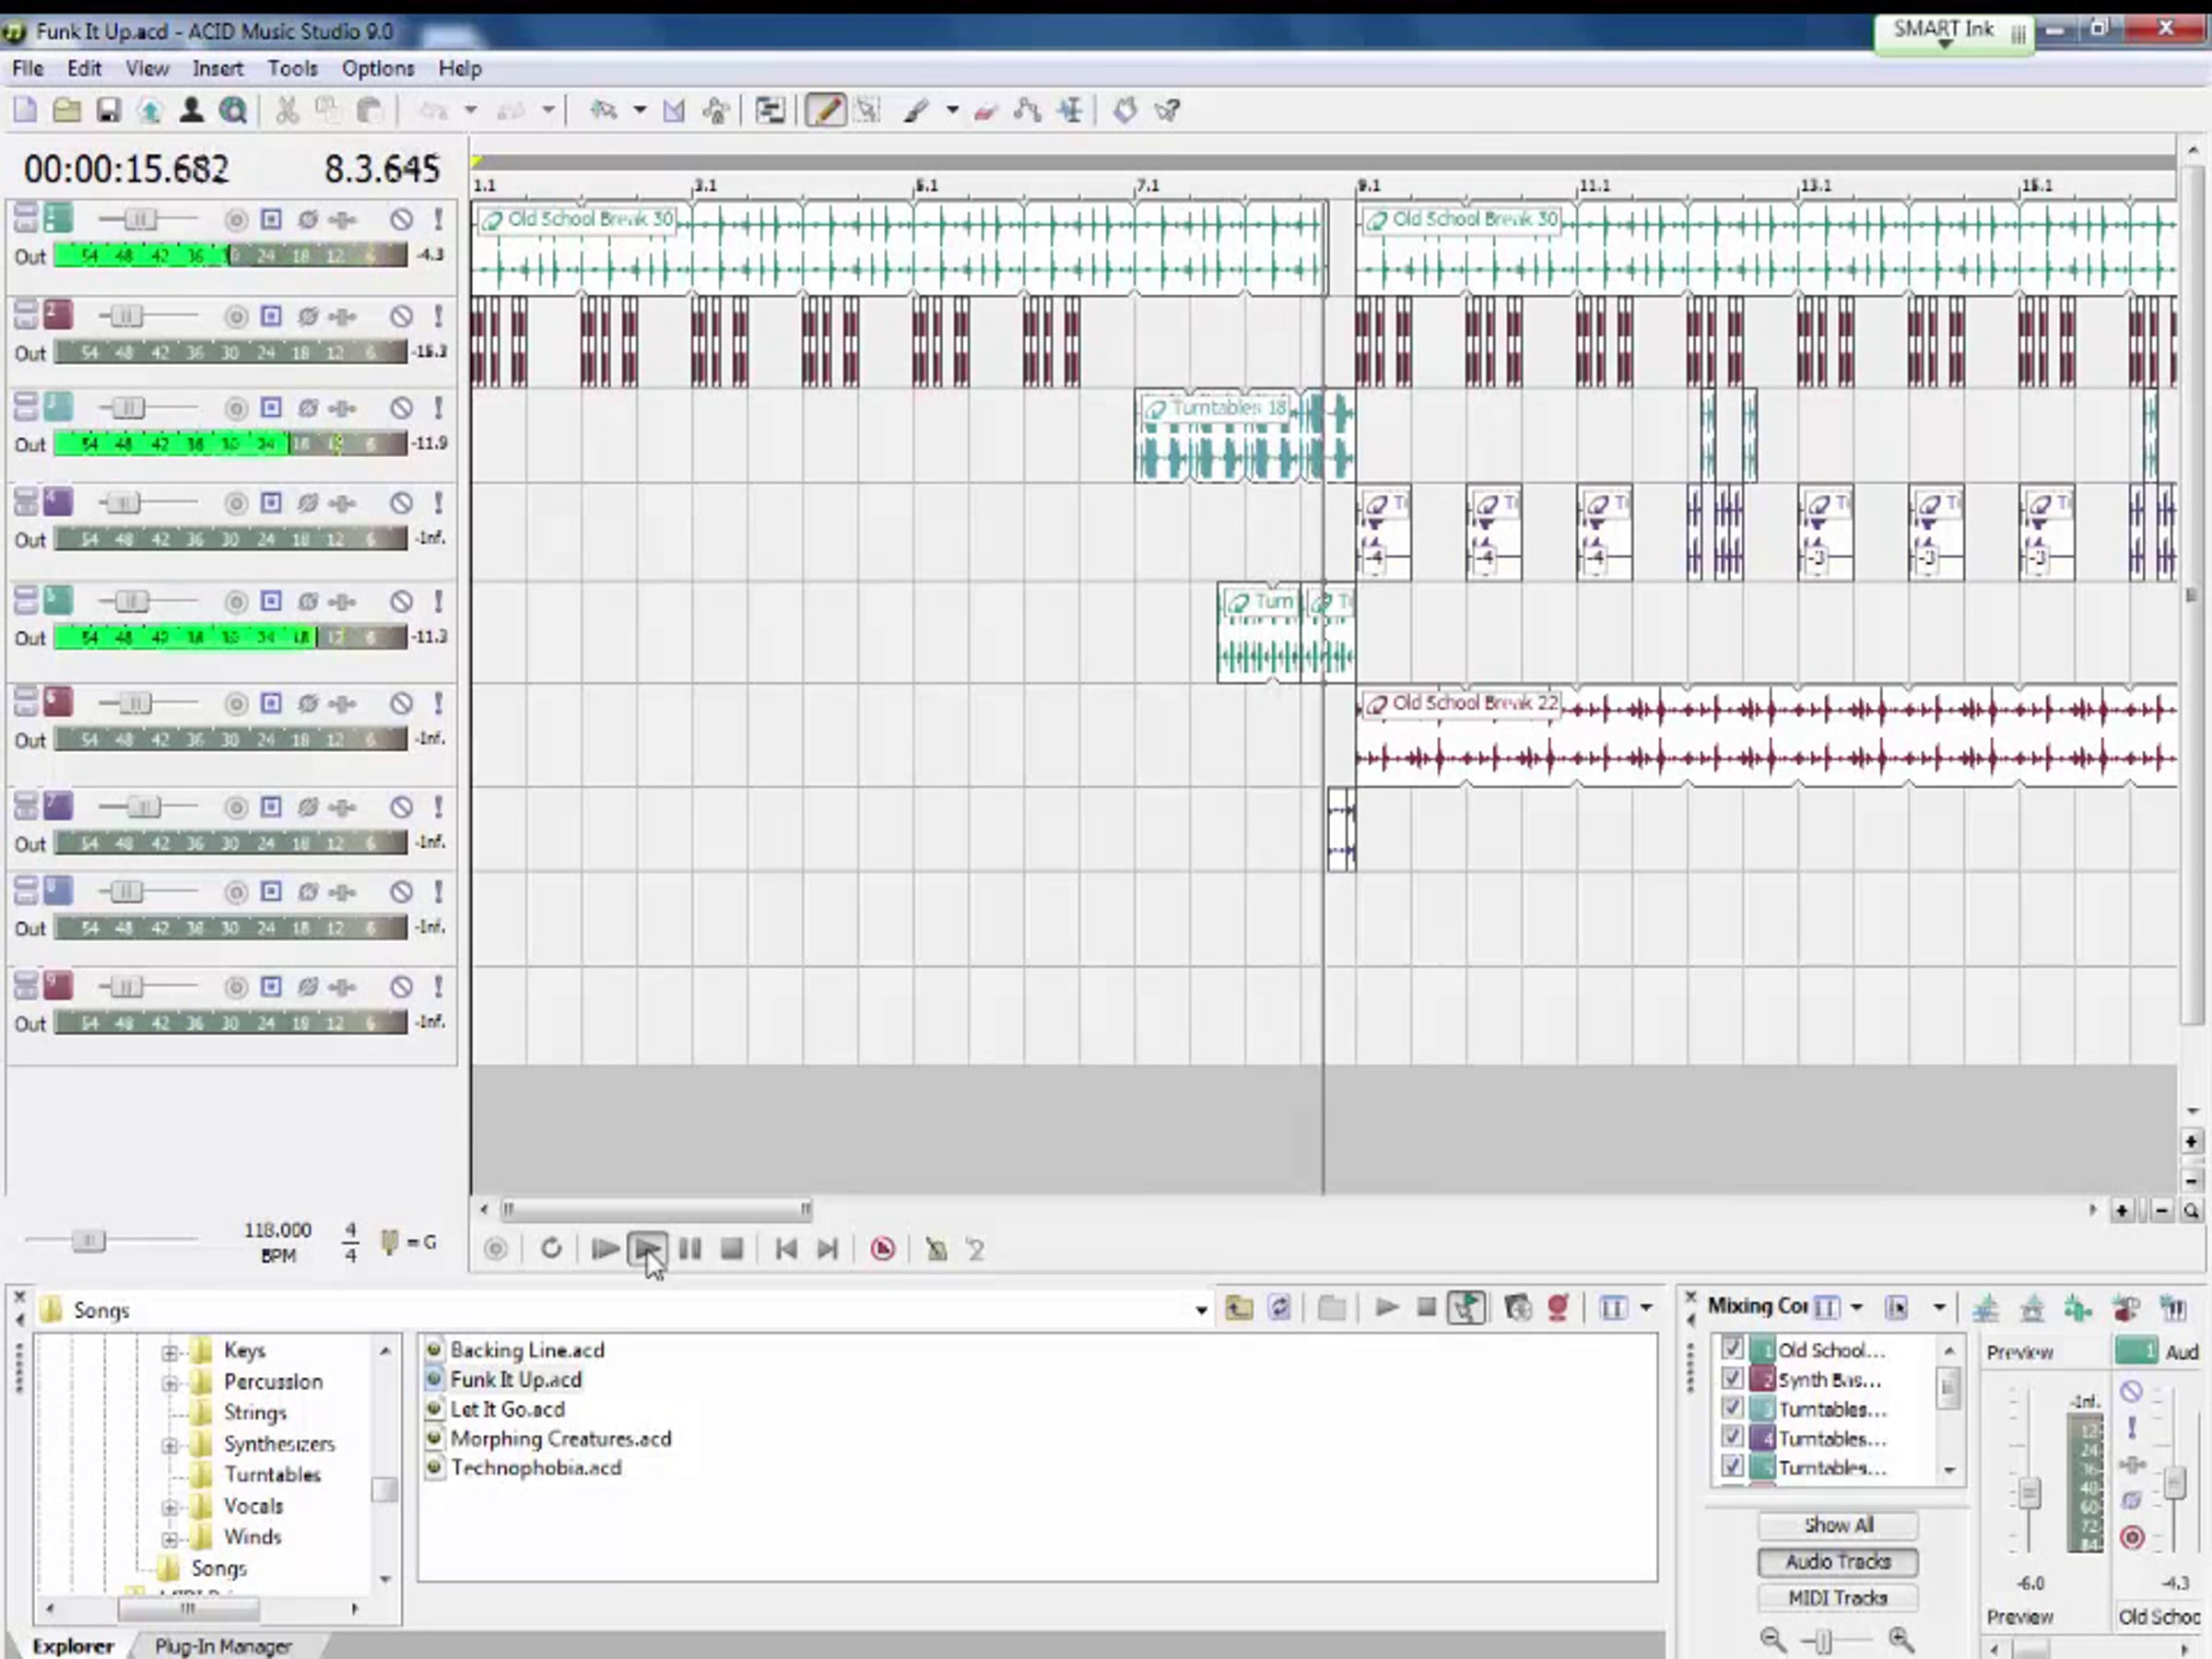Toggle Loop Playback in the transport bar
2212x1659 pixels.
[551, 1249]
